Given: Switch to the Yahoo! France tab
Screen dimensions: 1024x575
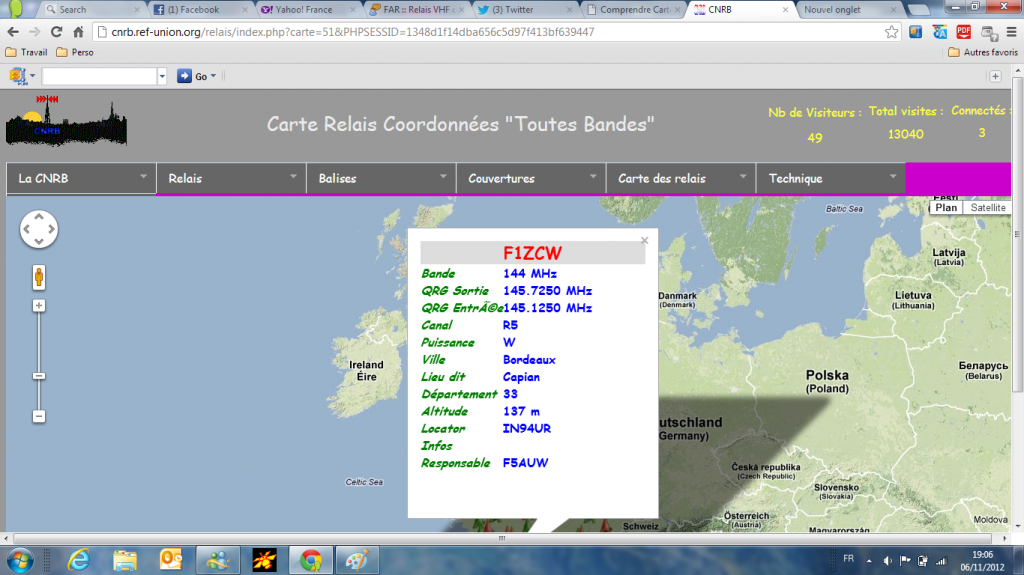Looking at the screenshot, I should [308, 10].
